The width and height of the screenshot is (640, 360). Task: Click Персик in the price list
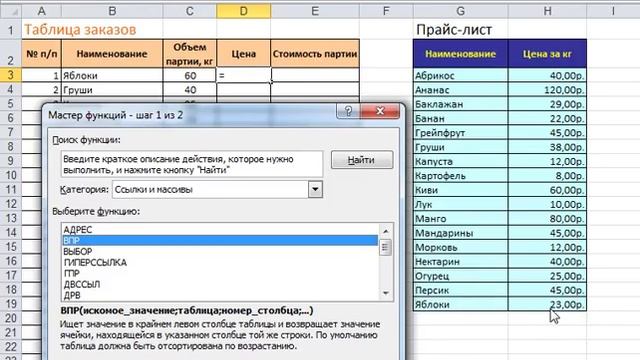(x=460, y=290)
